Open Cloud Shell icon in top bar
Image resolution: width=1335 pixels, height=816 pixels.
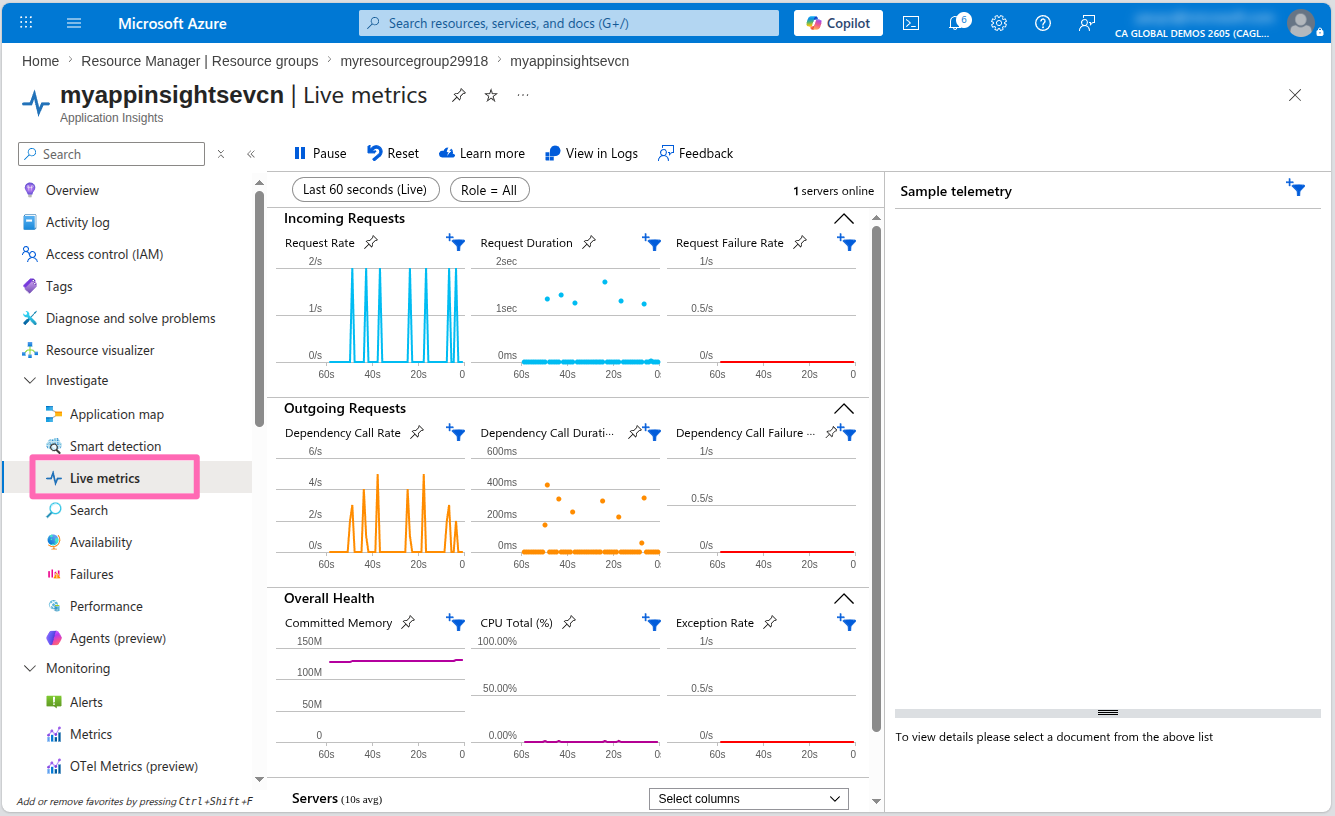[911, 23]
